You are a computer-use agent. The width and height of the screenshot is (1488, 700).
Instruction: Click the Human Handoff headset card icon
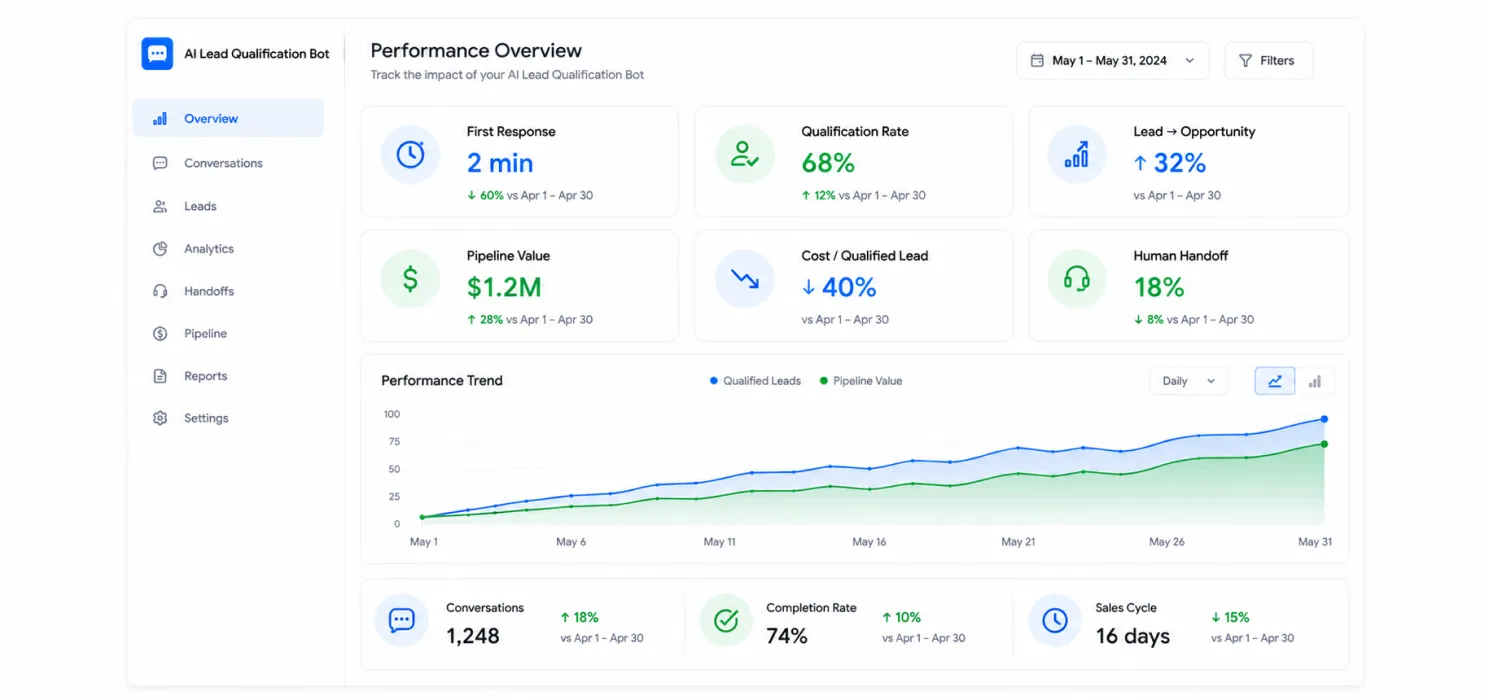(1077, 278)
